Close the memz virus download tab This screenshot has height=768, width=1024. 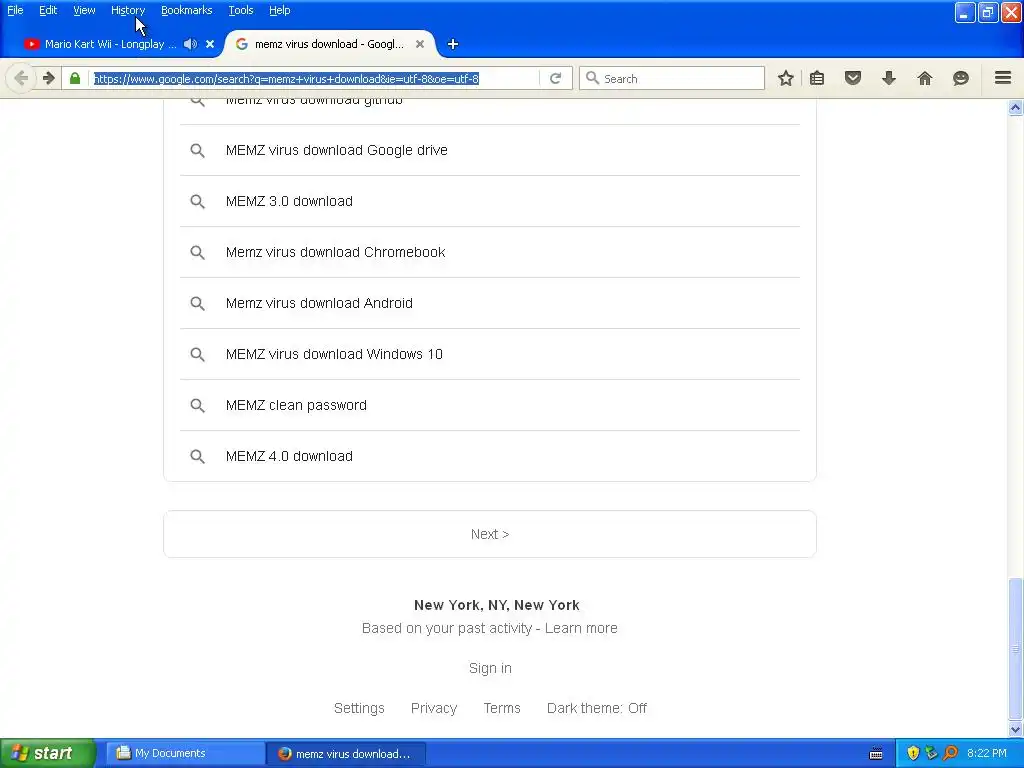click(420, 44)
